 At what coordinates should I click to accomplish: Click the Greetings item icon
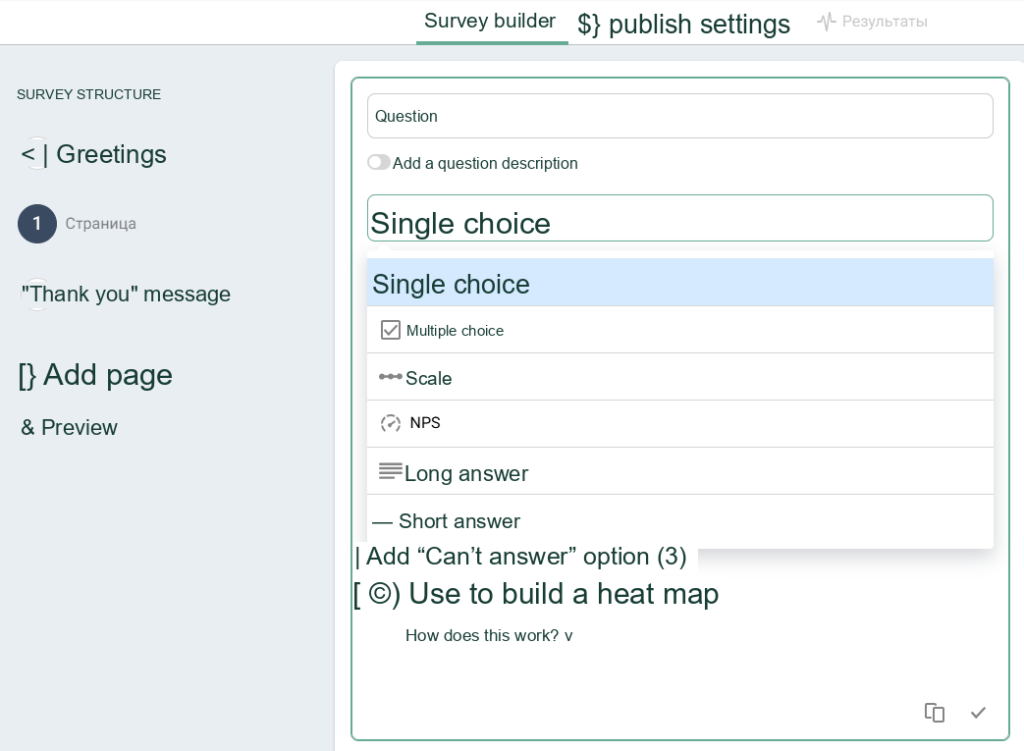click(x=35, y=155)
